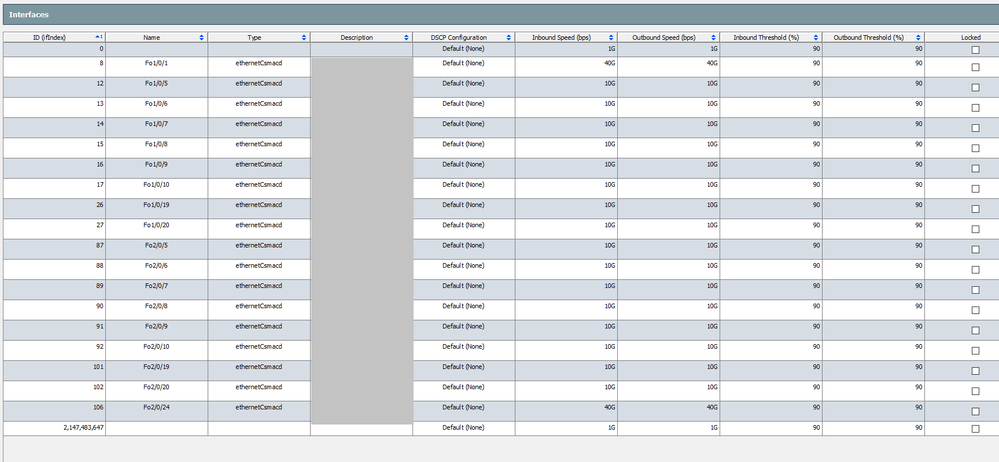Select the Fo1/0/1 name cell

157,67
